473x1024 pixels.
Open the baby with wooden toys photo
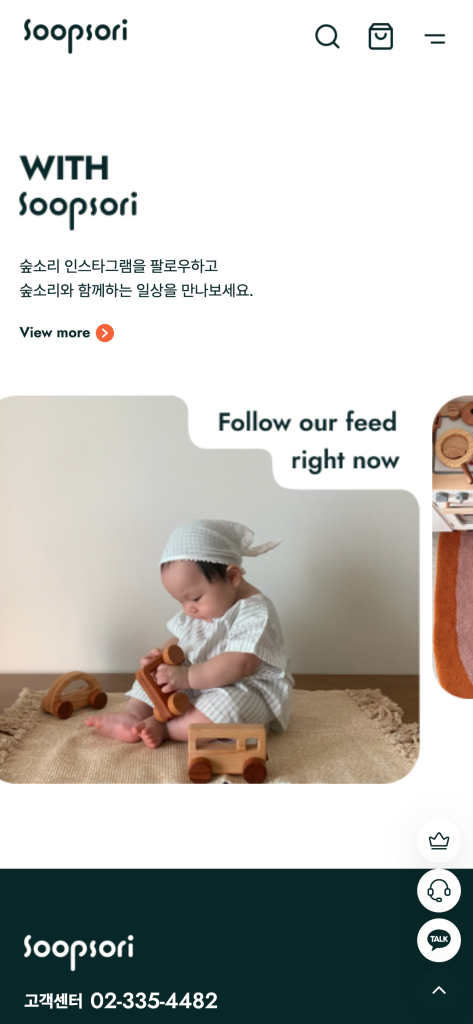click(x=209, y=589)
